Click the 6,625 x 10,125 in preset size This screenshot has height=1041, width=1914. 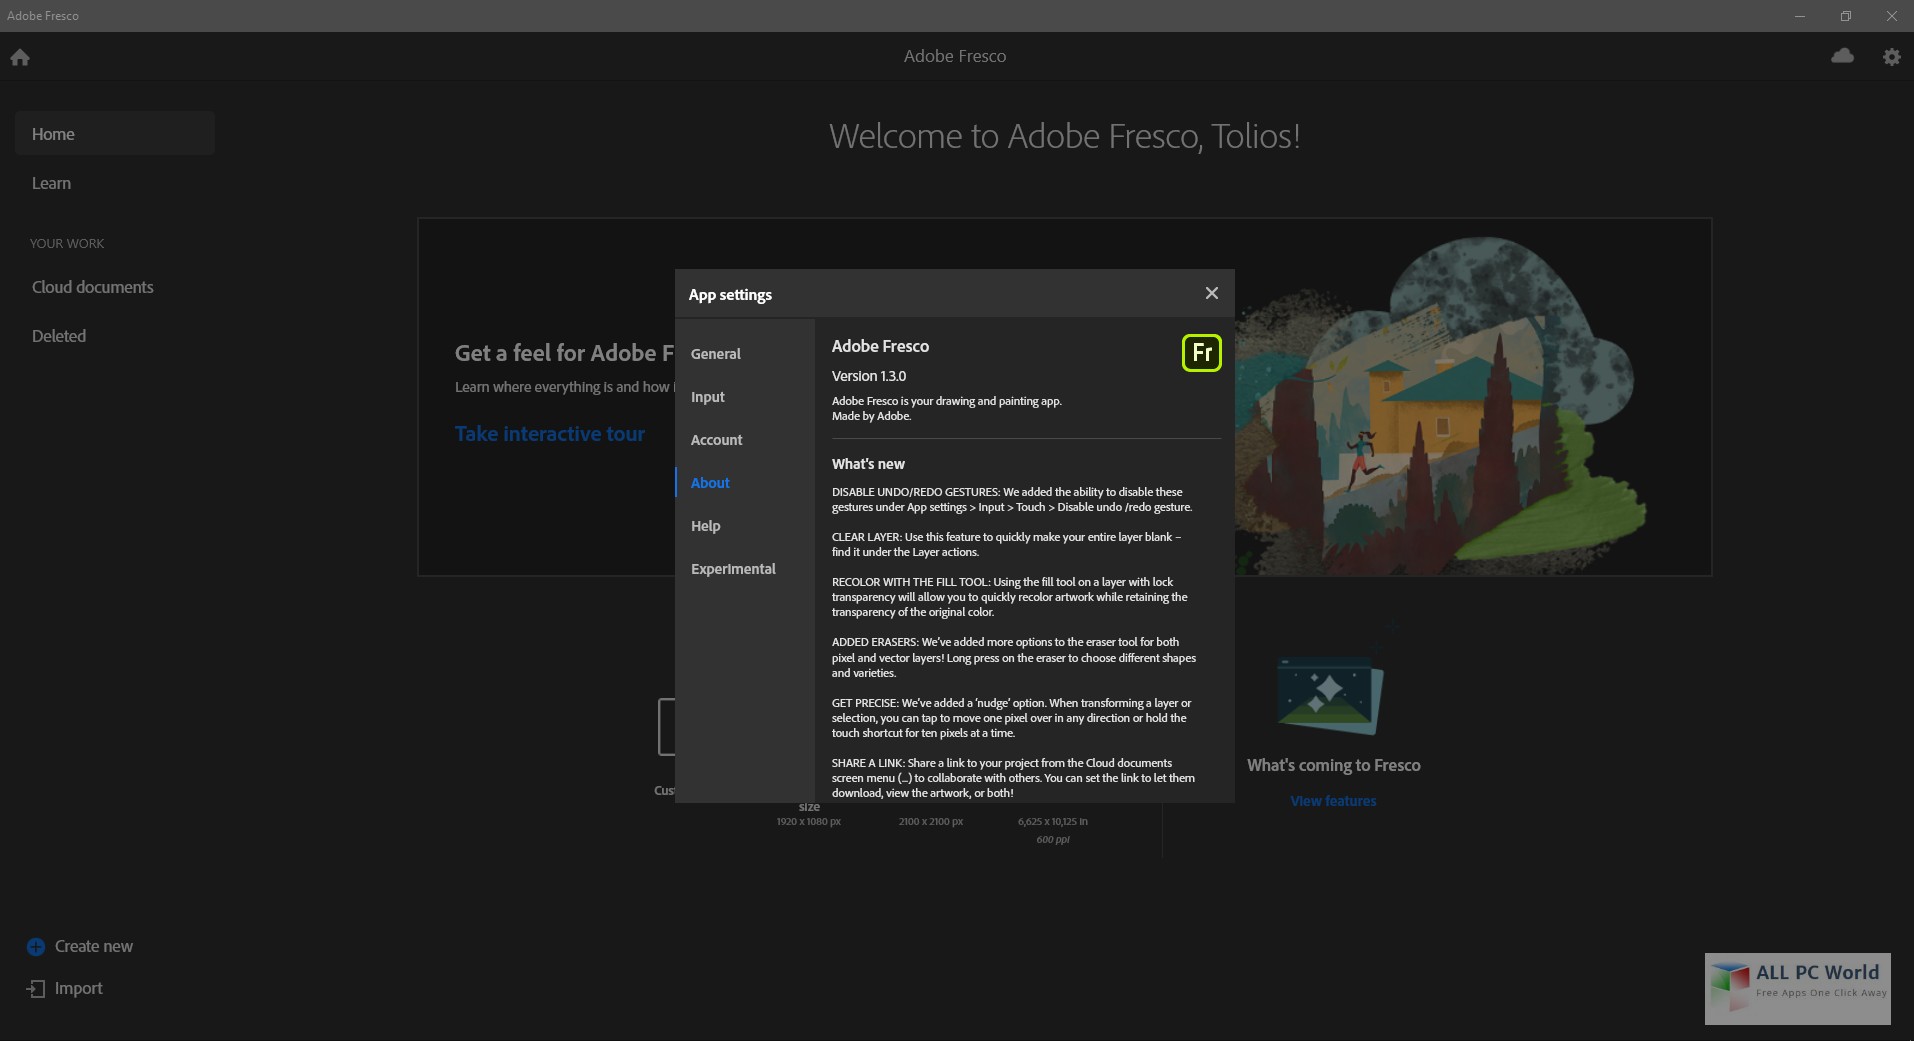pos(1053,822)
